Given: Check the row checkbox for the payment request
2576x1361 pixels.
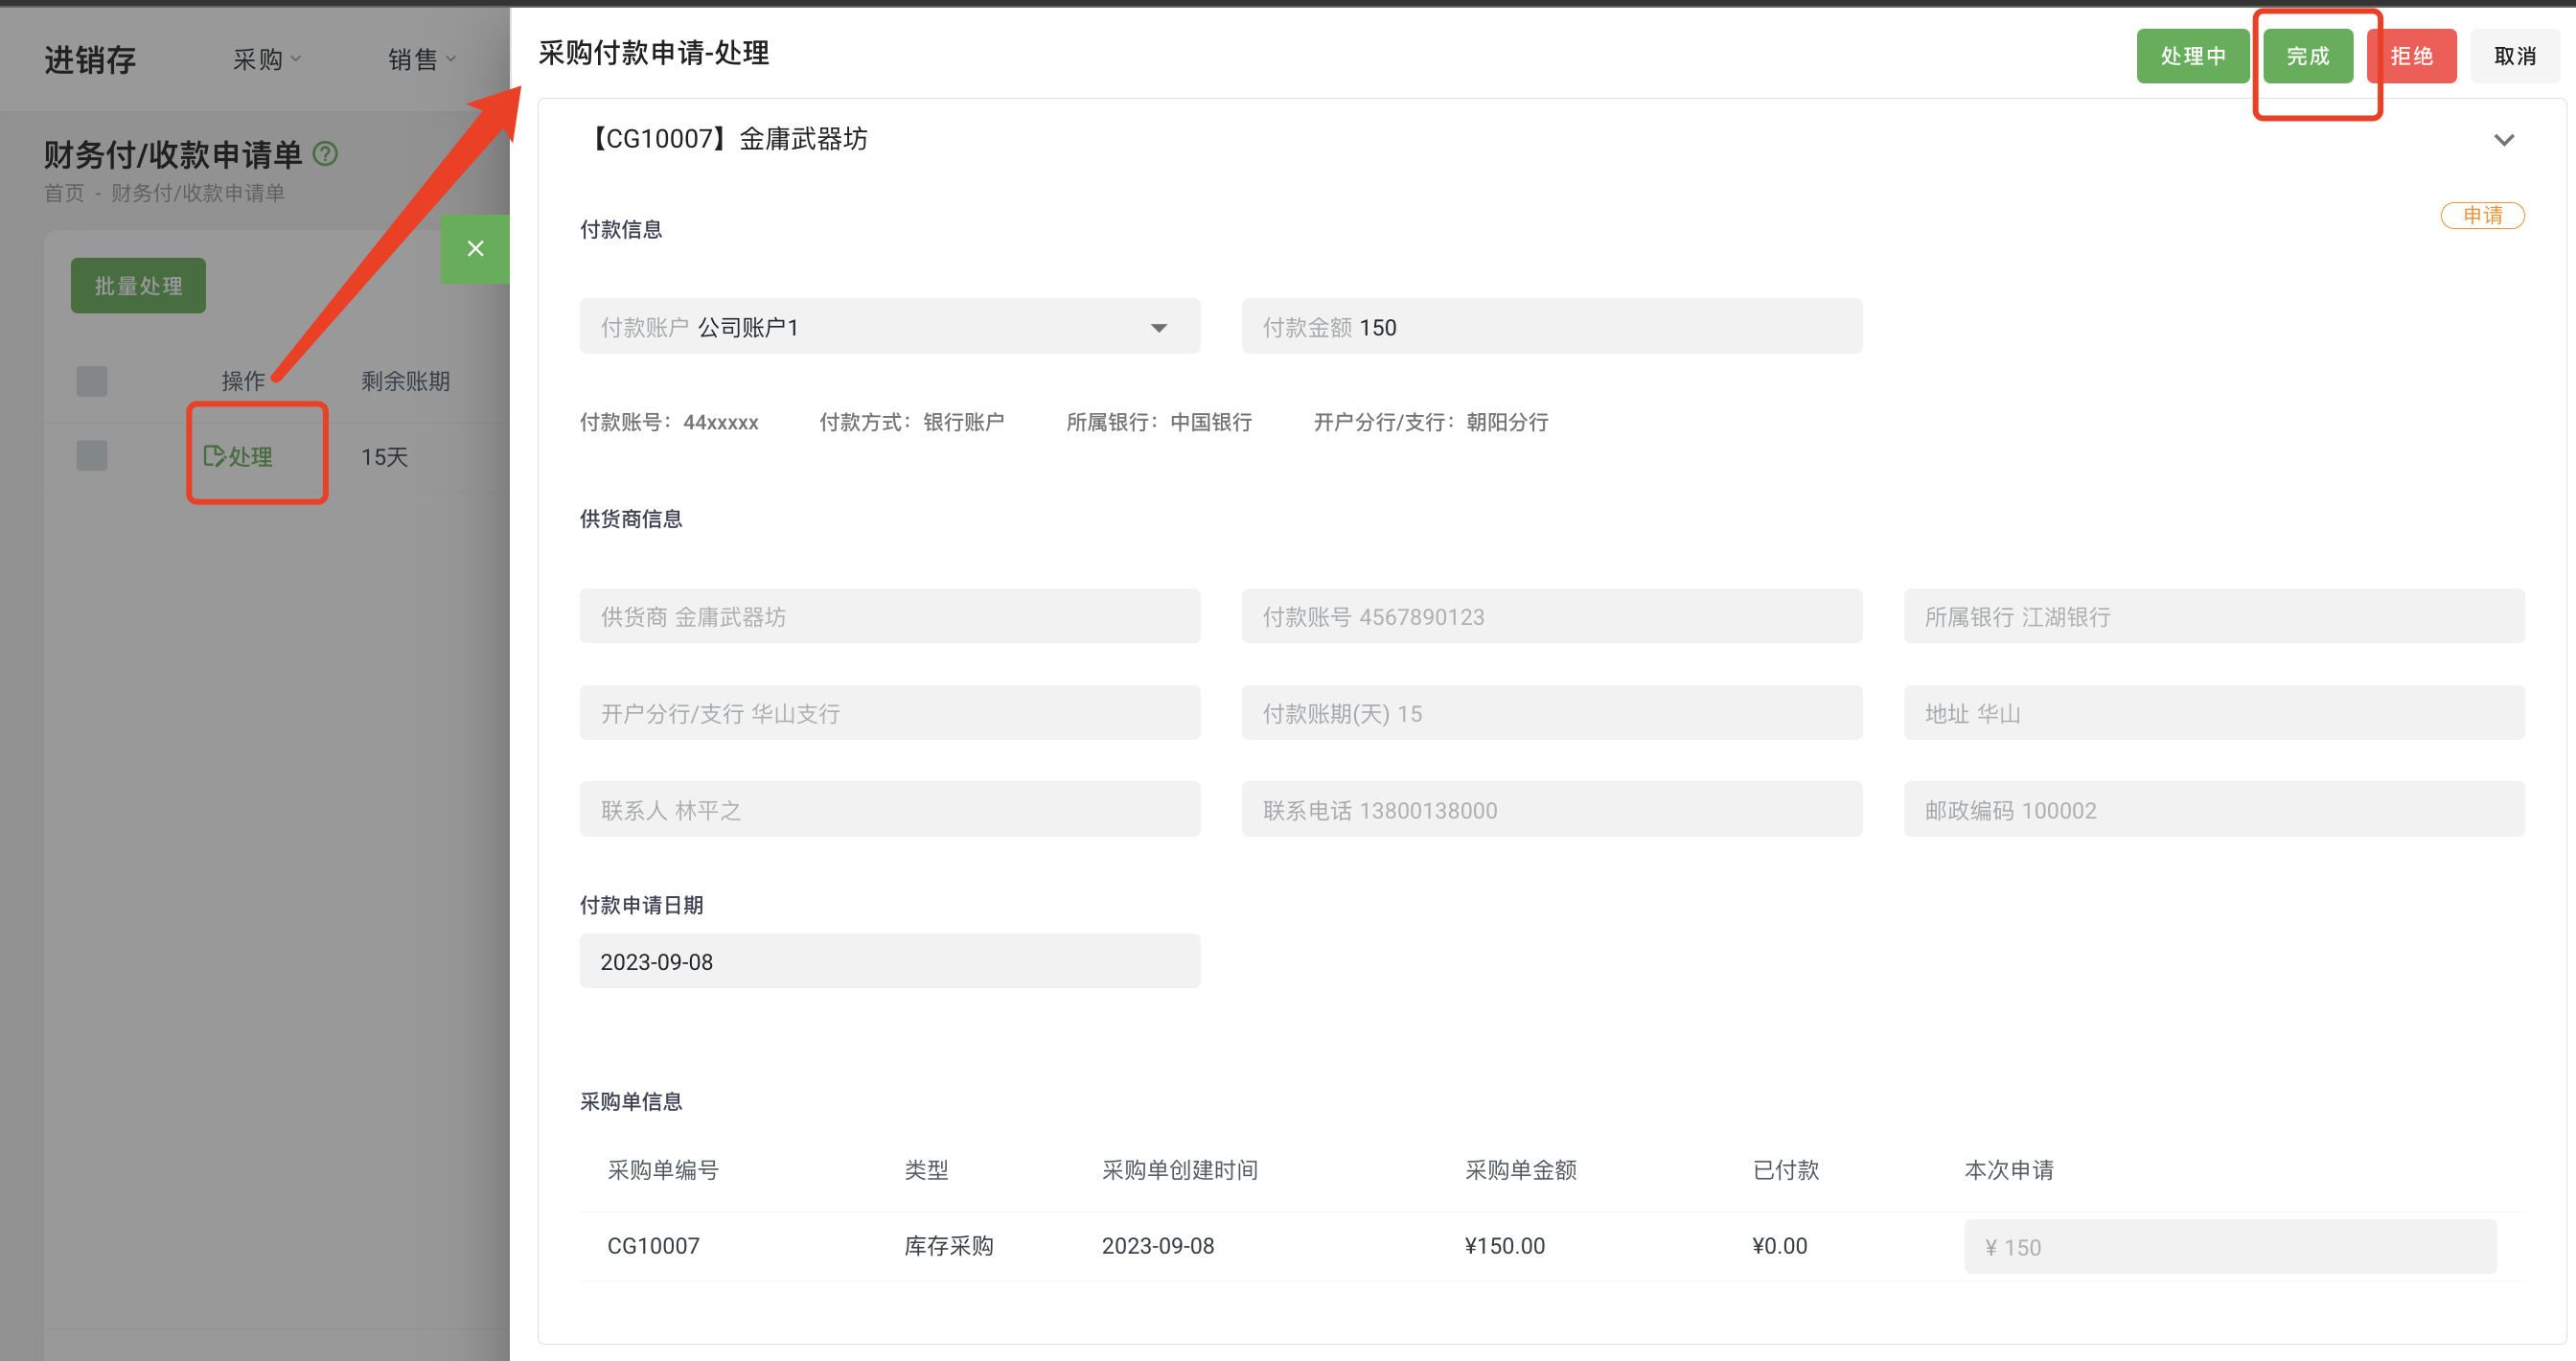Looking at the screenshot, I should 91,455.
